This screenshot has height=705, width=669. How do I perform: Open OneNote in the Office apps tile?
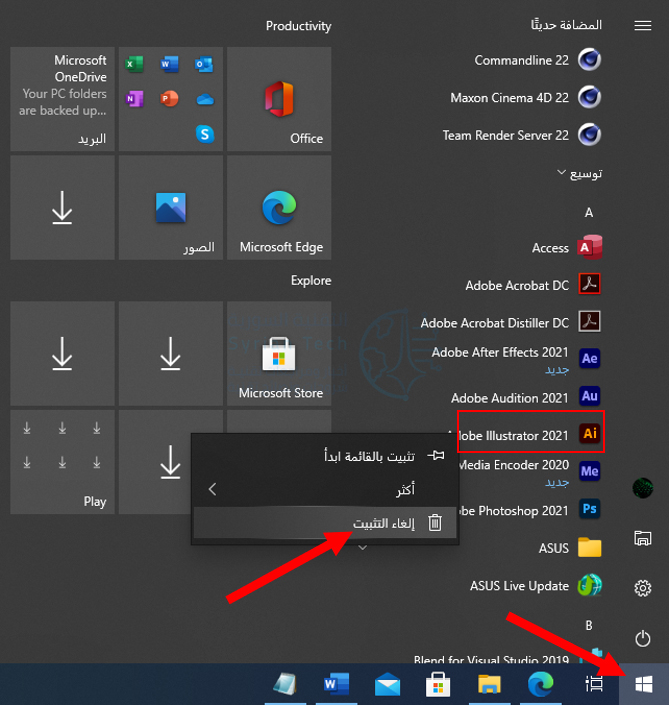(134, 98)
